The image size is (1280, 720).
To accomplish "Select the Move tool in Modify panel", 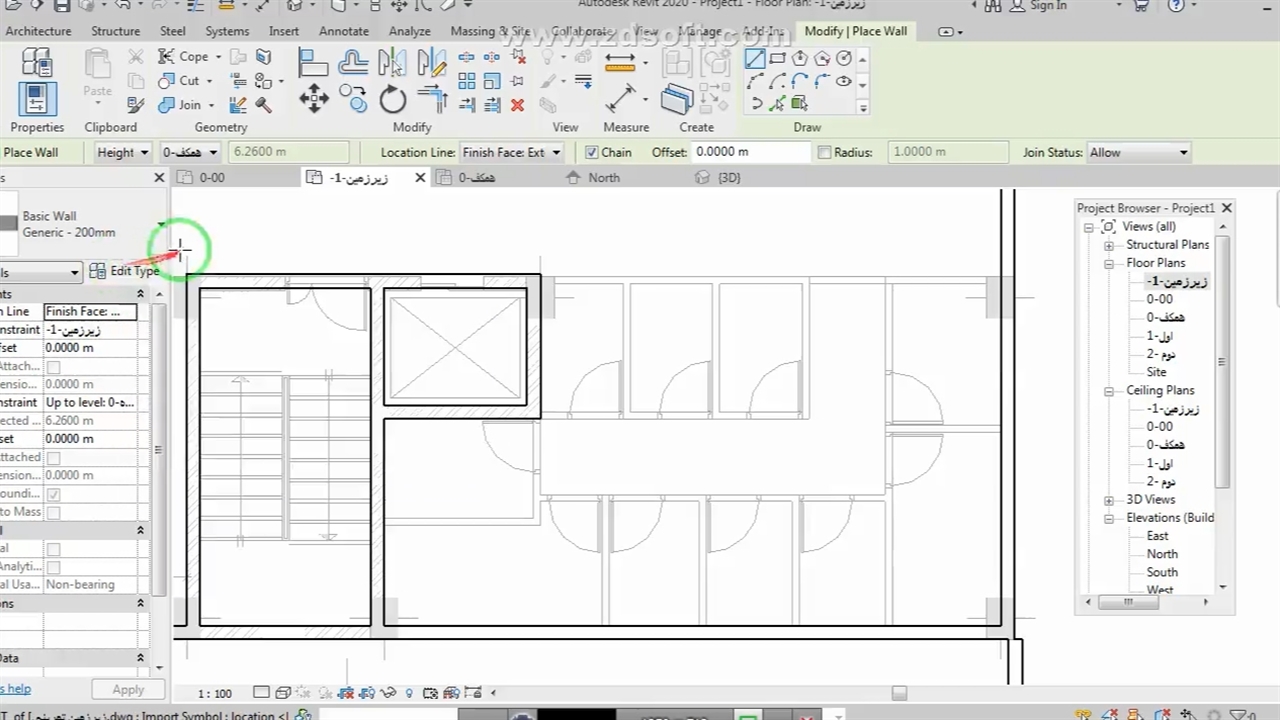I will tap(314, 98).
